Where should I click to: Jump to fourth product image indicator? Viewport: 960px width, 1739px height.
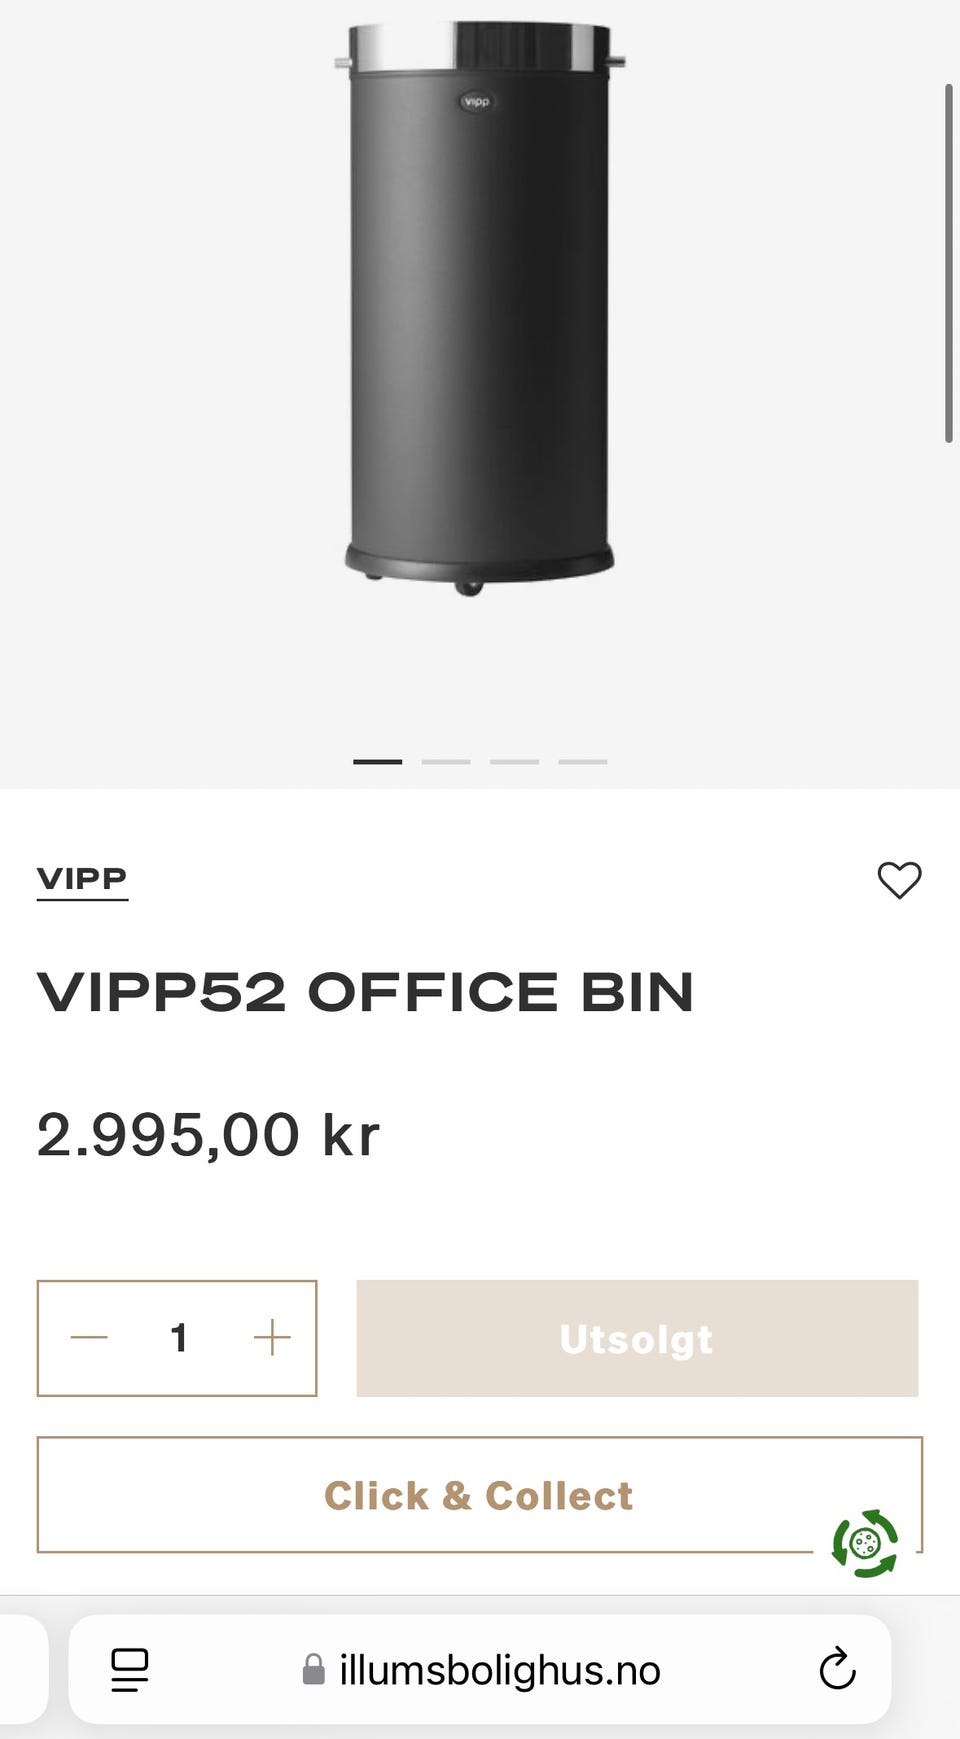pos(583,762)
